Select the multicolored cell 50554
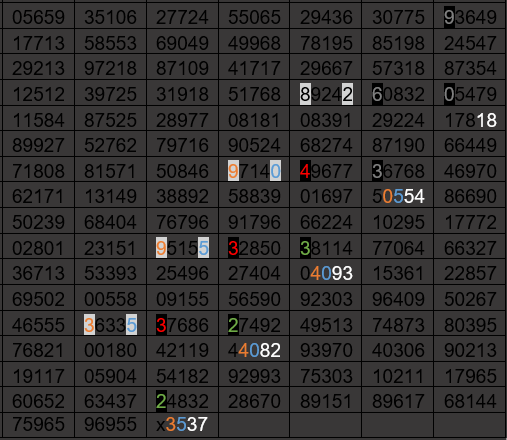This screenshot has height=440, width=507. pyautogui.click(x=398, y=196)
